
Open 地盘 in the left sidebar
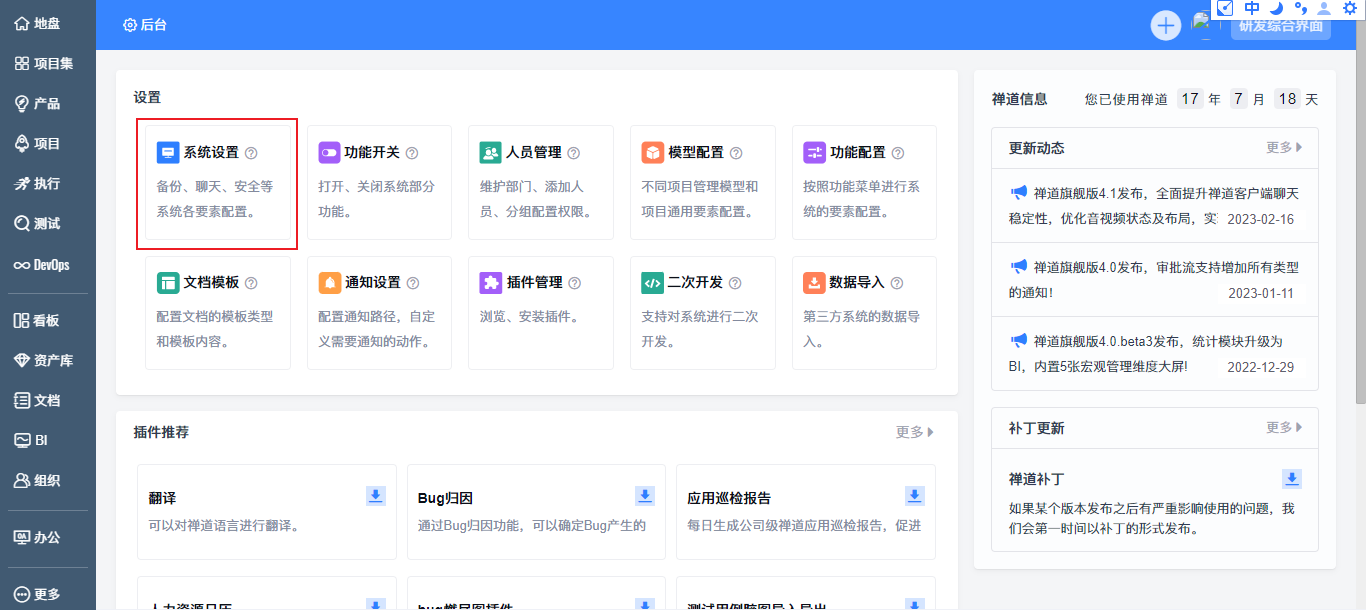pyautogui.click(x=38, y=24)
